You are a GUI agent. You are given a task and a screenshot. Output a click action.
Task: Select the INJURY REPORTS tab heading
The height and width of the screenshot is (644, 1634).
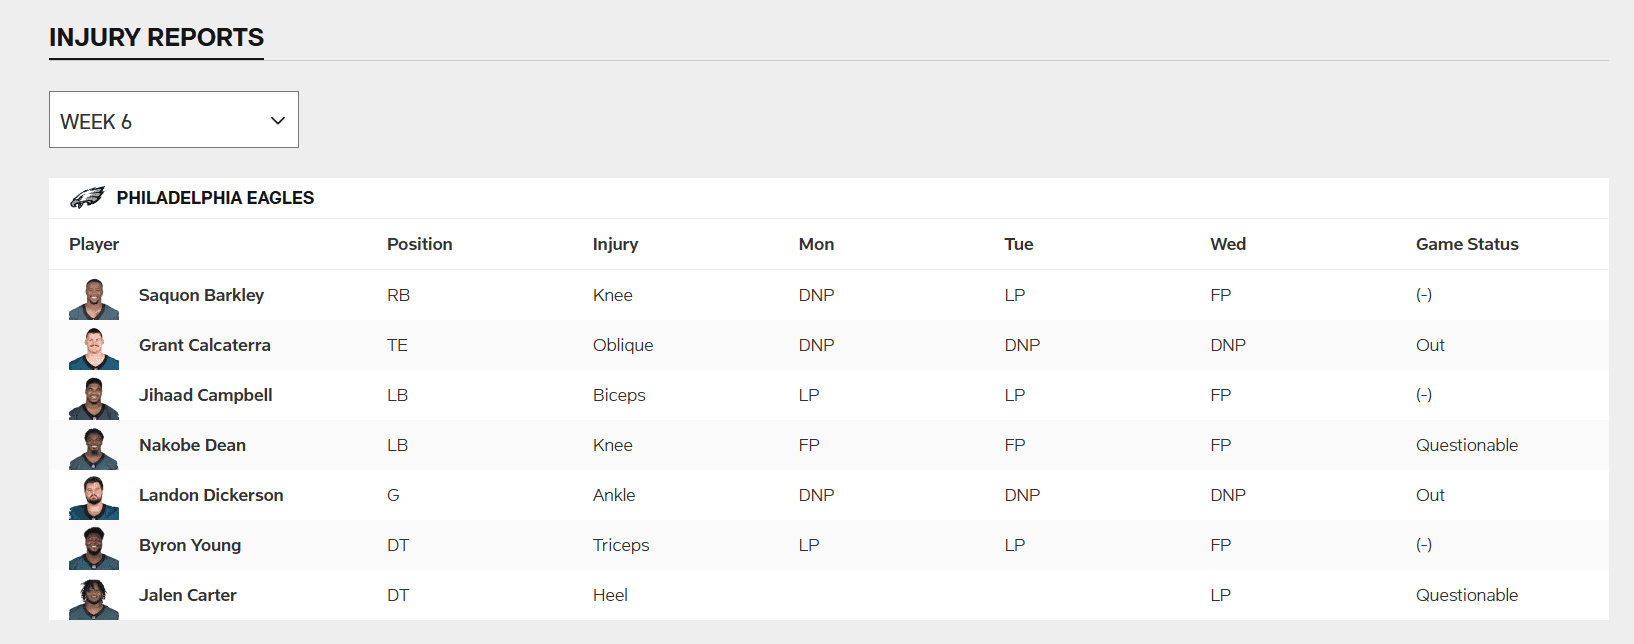pyautogui.click(x=156, y=38)
